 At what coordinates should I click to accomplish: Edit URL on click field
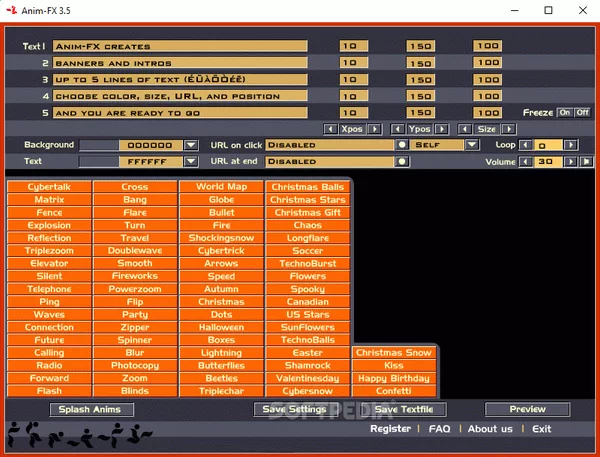(x=330, y=145)
